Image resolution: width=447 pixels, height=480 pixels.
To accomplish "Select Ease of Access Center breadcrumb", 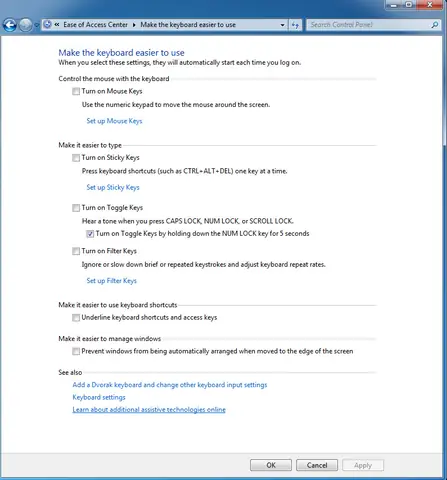I will pyautogui.click(x=95, y=25).
